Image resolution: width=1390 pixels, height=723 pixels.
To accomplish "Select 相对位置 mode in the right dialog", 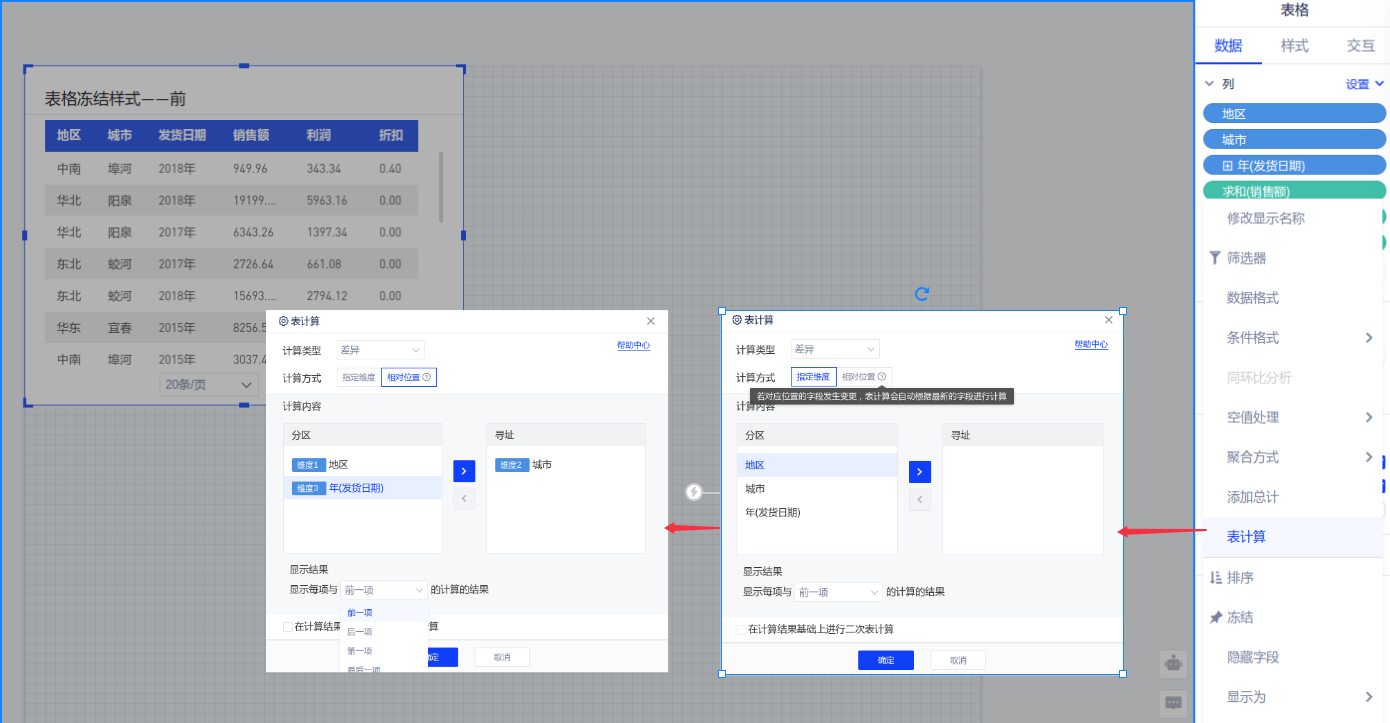I will pyautogui.click(x=863, y=377).
